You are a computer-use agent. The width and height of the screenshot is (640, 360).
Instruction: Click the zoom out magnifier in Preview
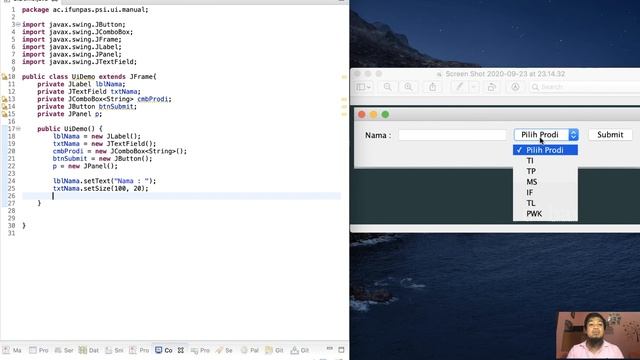pos(387,87)
